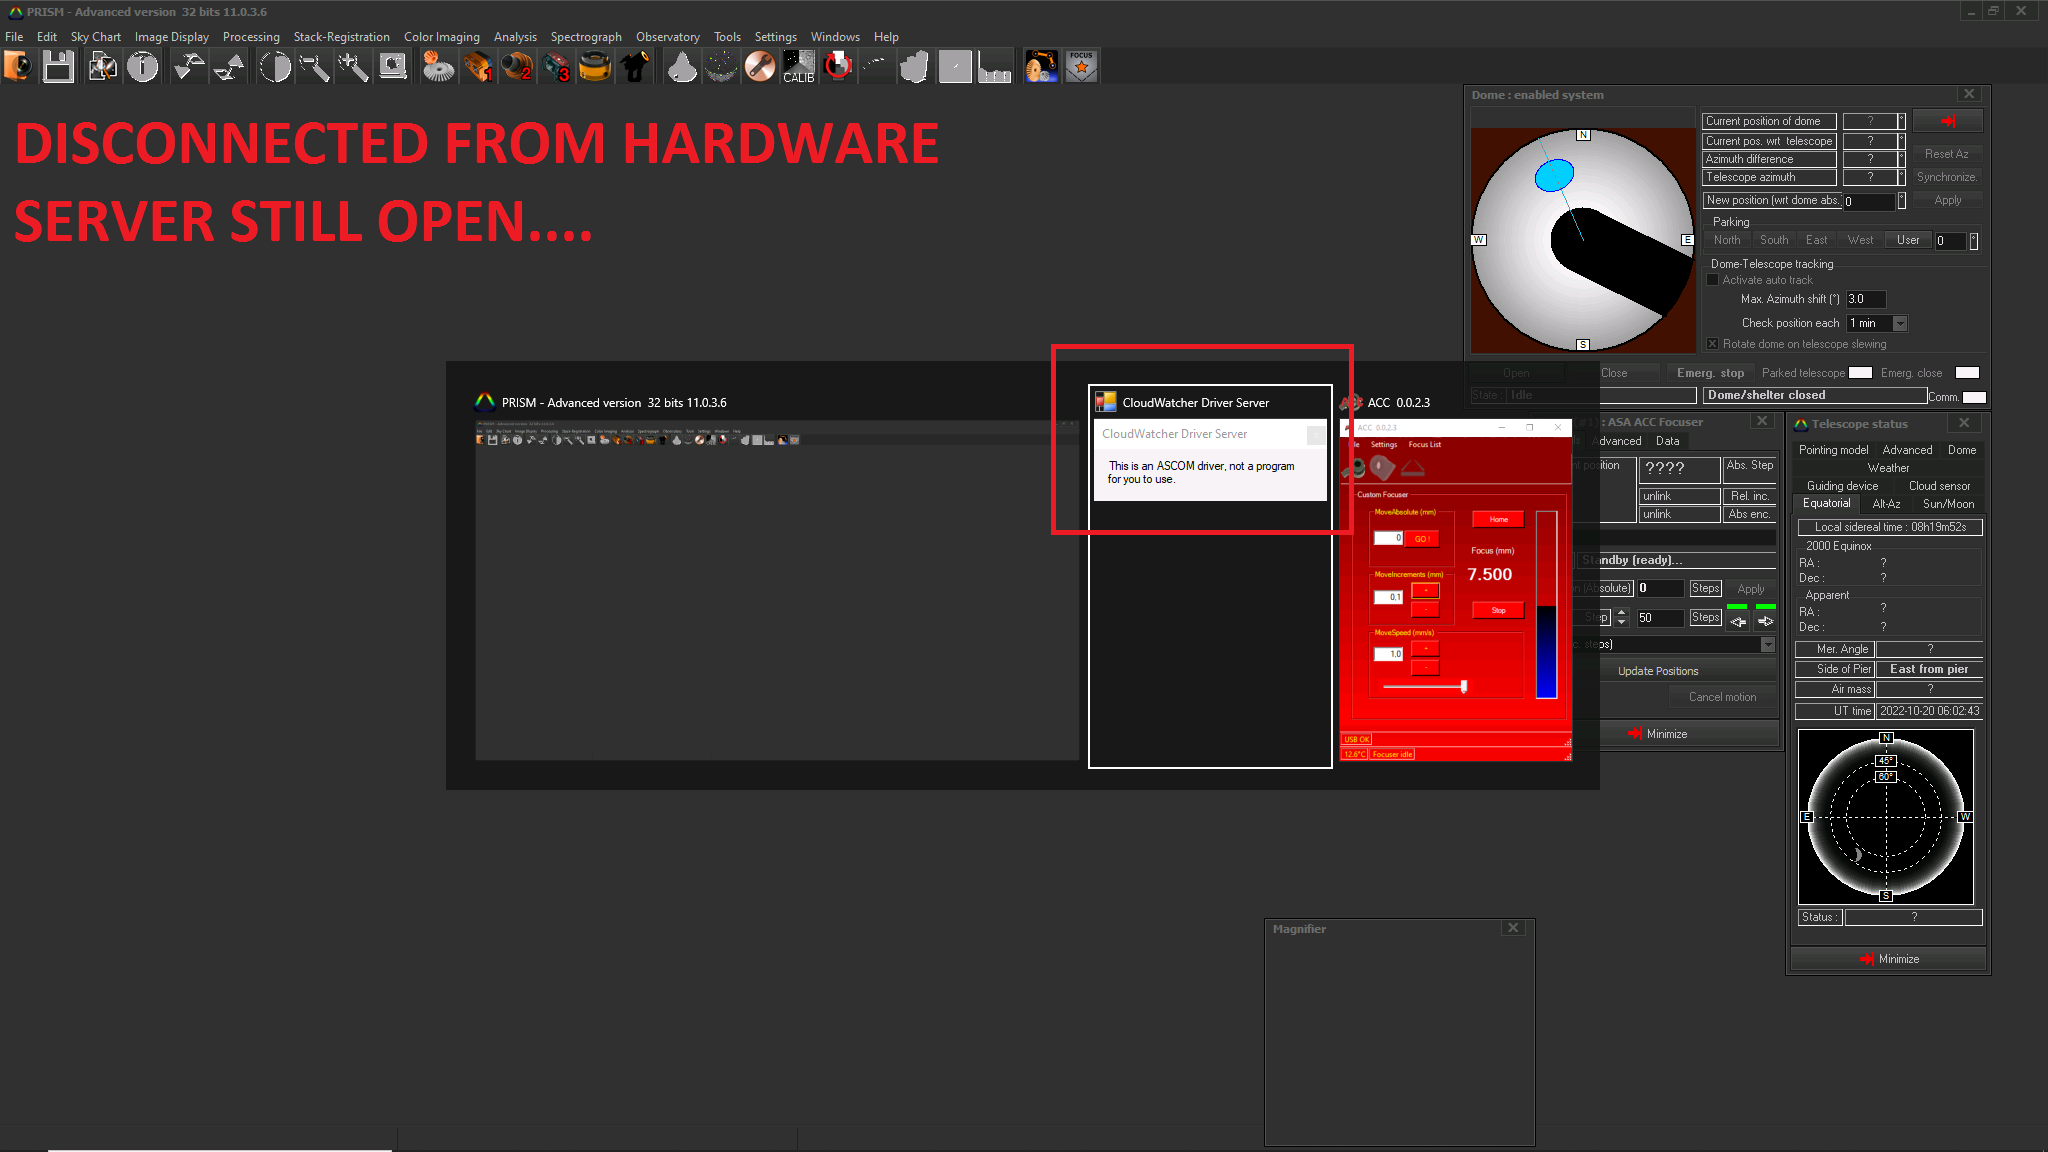Screen dimensions: 2048x1152
Task: Select the User parking option
Action: point(1908,240)
